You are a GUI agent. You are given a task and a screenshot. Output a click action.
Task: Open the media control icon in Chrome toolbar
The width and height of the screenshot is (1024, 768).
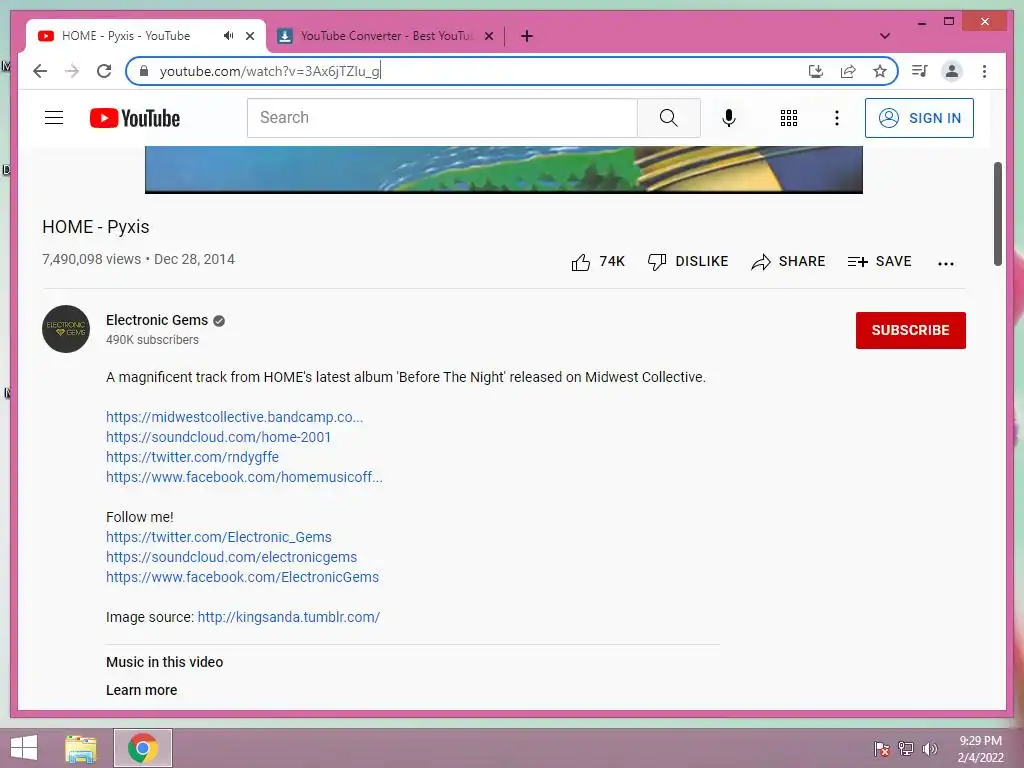pyautogui.click(x=920, y=71)
